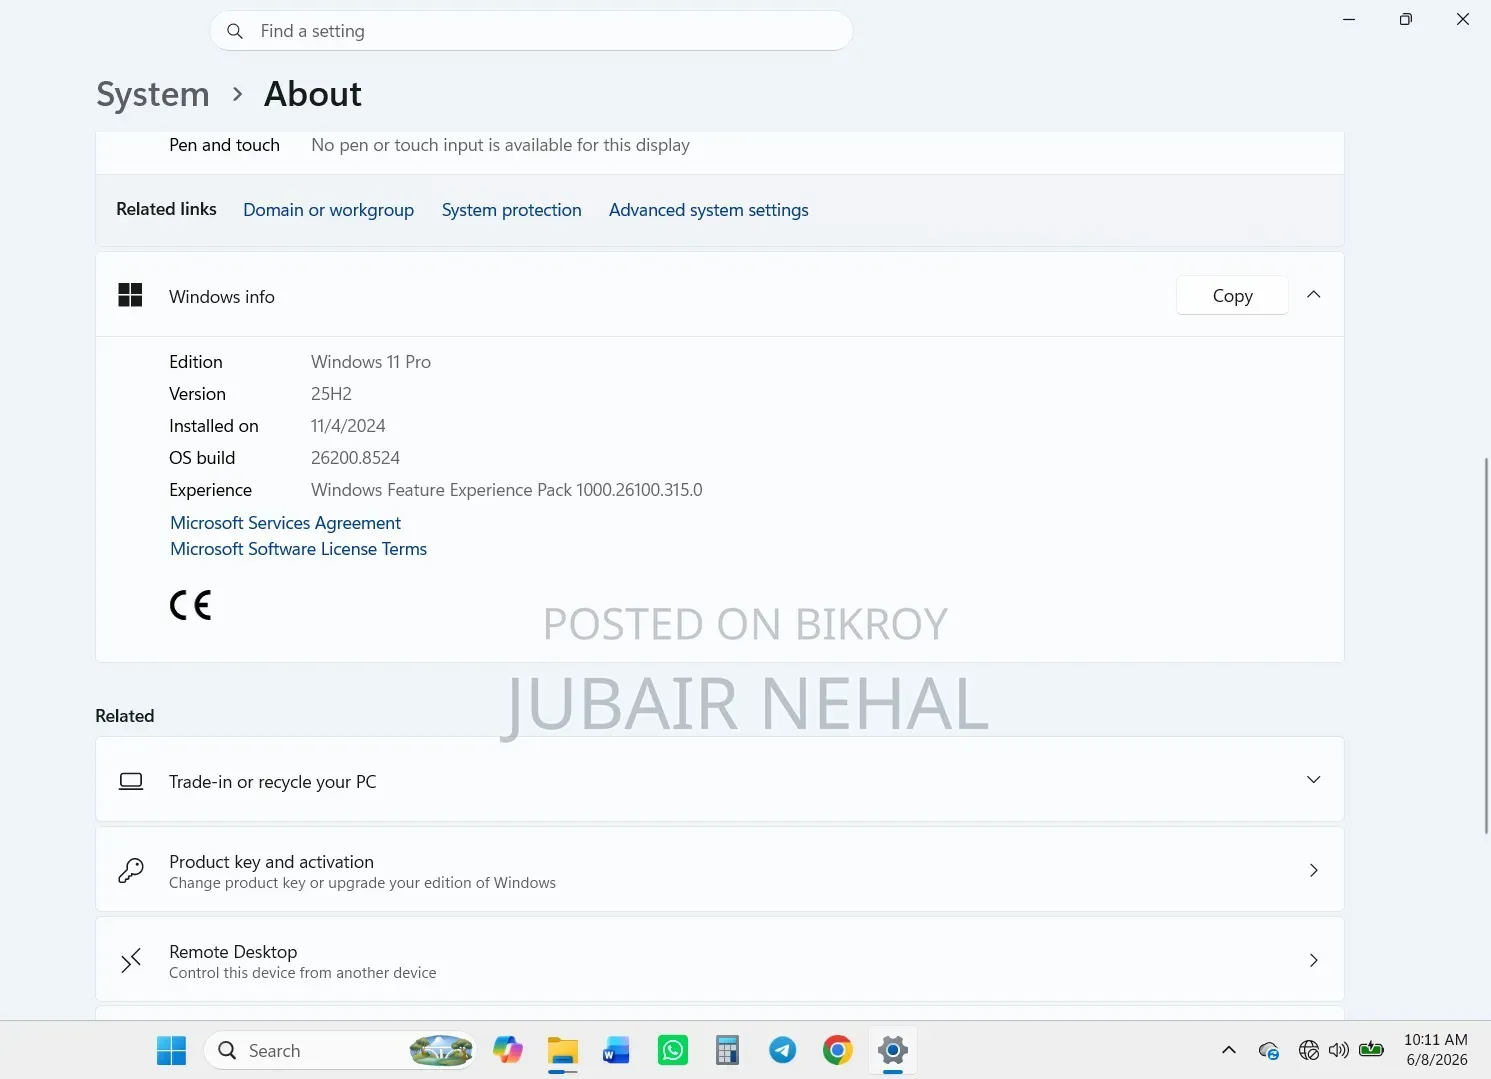Copy the Windows info details

[1232, 295]
